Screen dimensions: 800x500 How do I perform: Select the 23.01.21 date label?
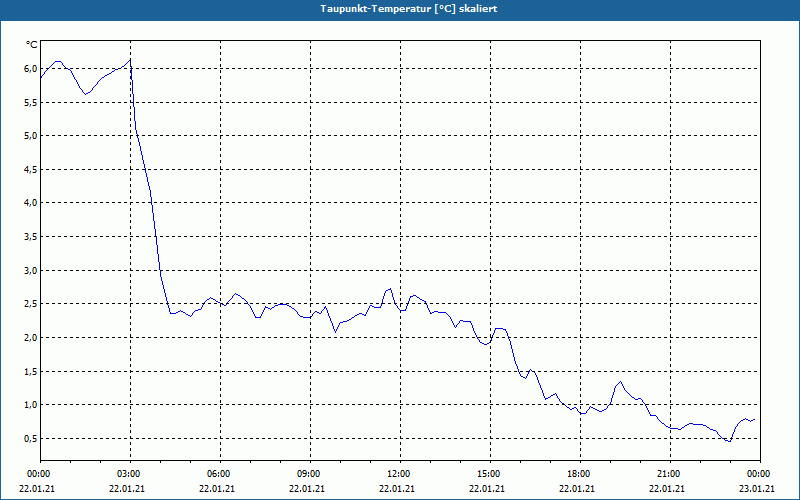click(x=757, y=488)
